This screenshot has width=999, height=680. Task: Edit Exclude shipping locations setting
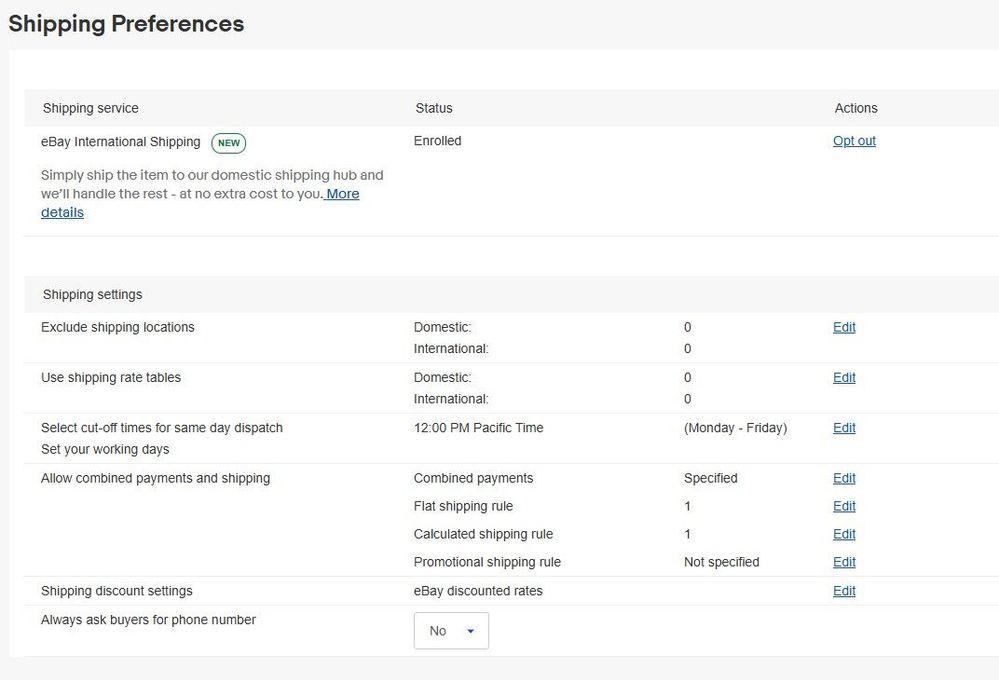[844, 327]
